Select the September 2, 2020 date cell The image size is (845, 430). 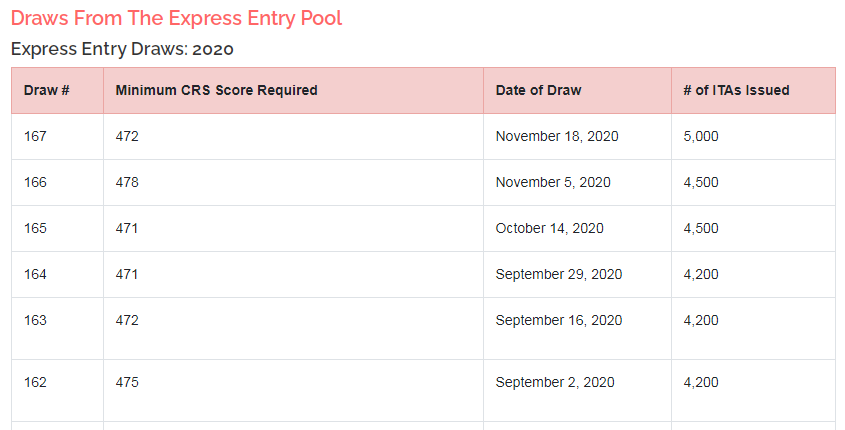(555, 382)
